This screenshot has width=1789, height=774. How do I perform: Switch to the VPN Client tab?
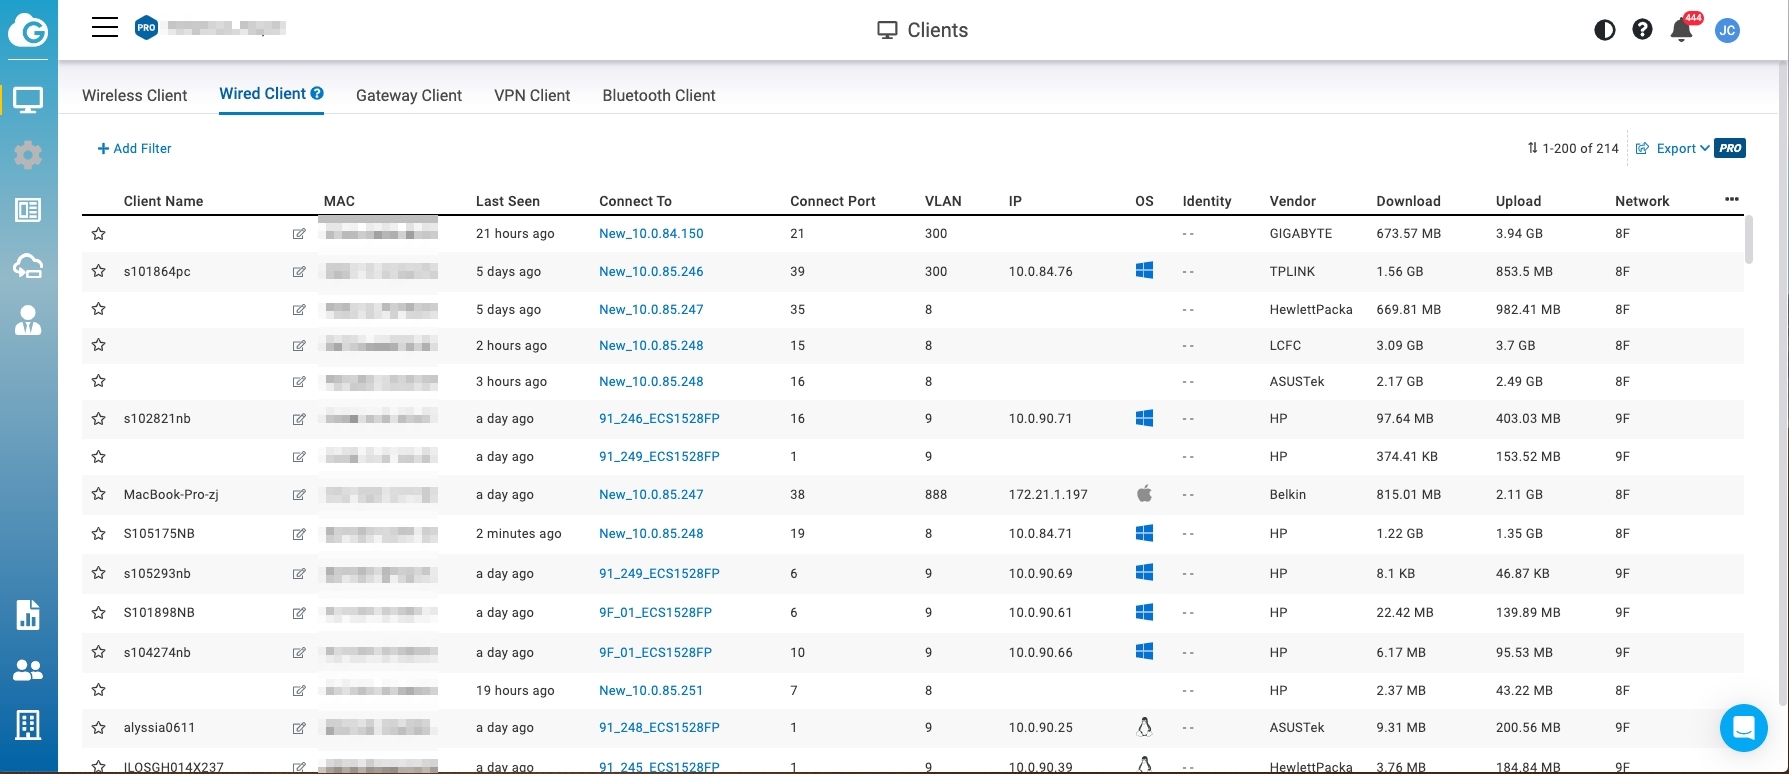point(532,96)
